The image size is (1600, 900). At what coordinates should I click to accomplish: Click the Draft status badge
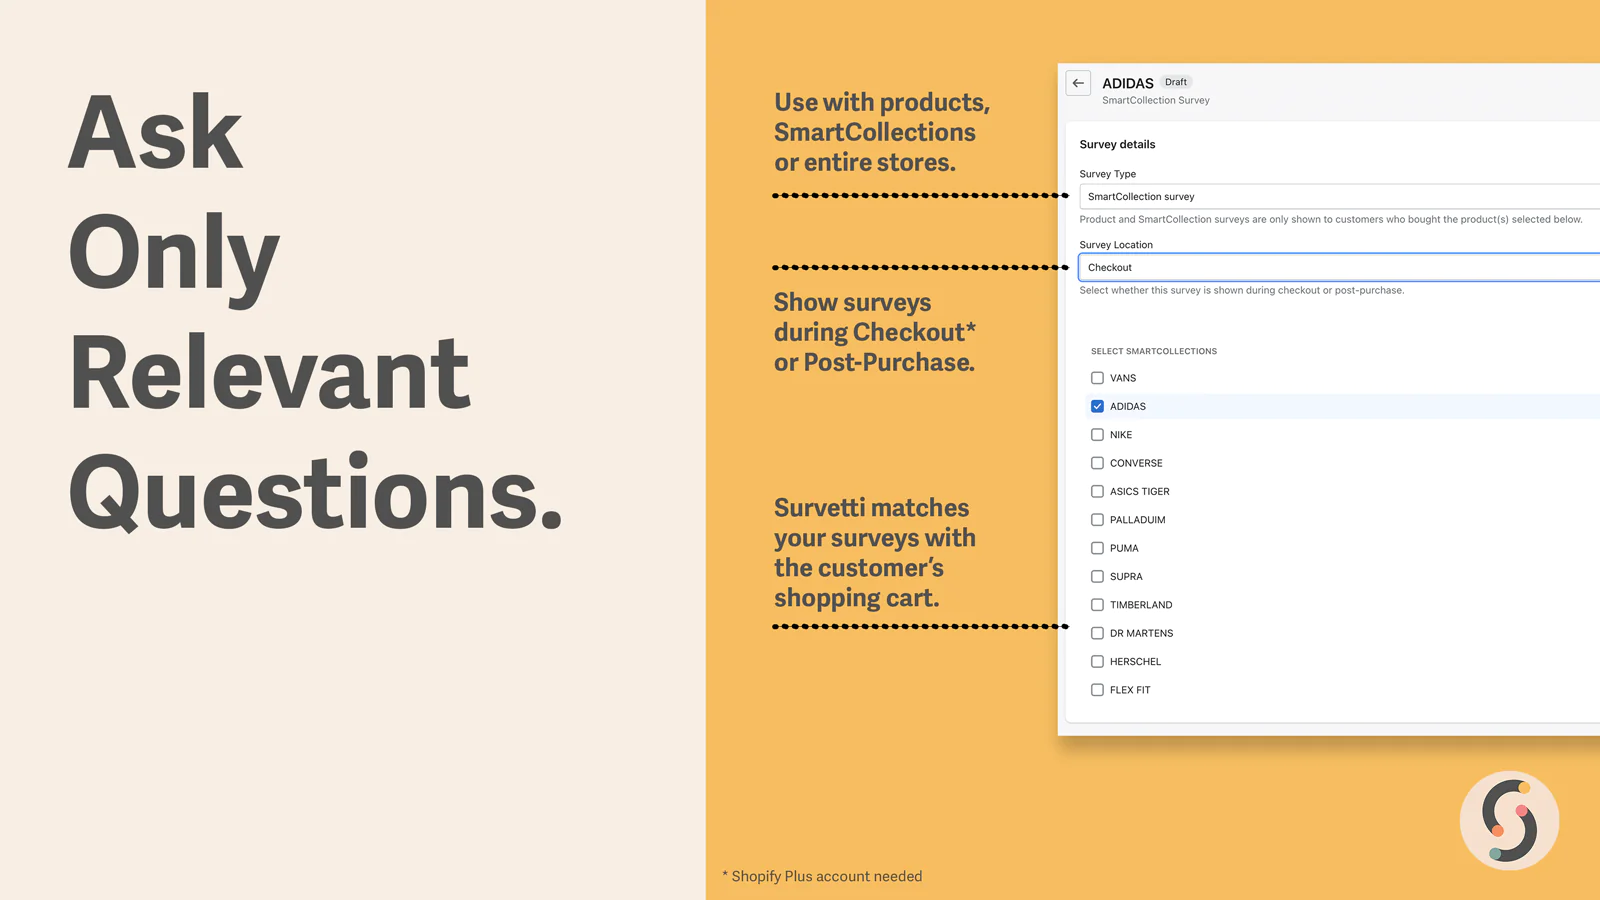point(1176,82)
